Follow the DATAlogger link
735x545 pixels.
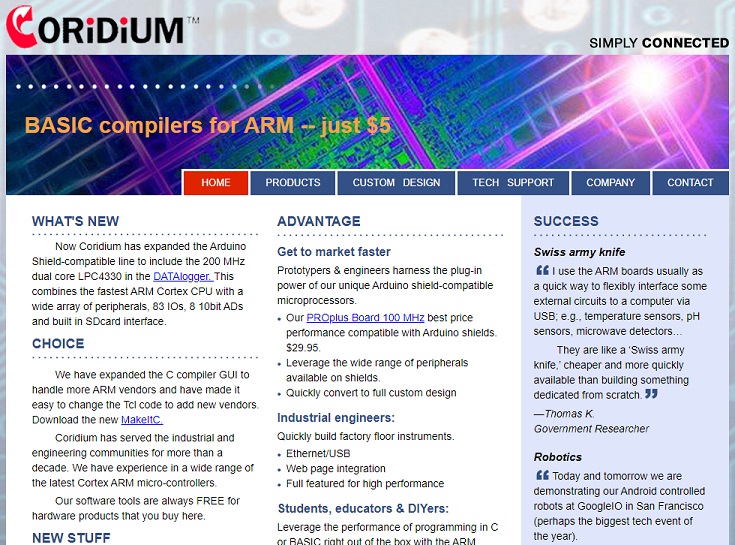pyautogui.click(x=182, y=276)
